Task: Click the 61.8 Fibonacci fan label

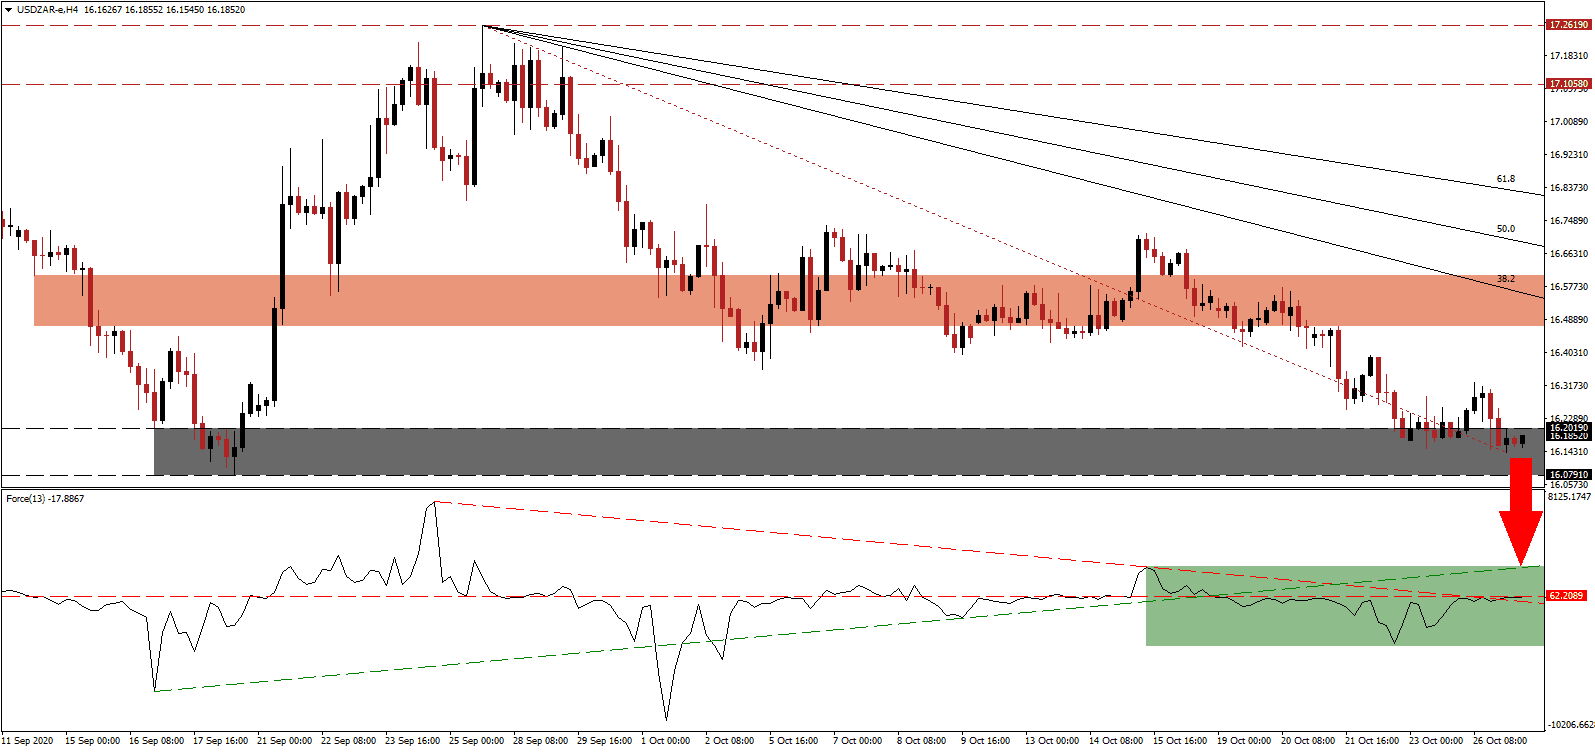Action: pyautogui.click(x=1505, y=179)
